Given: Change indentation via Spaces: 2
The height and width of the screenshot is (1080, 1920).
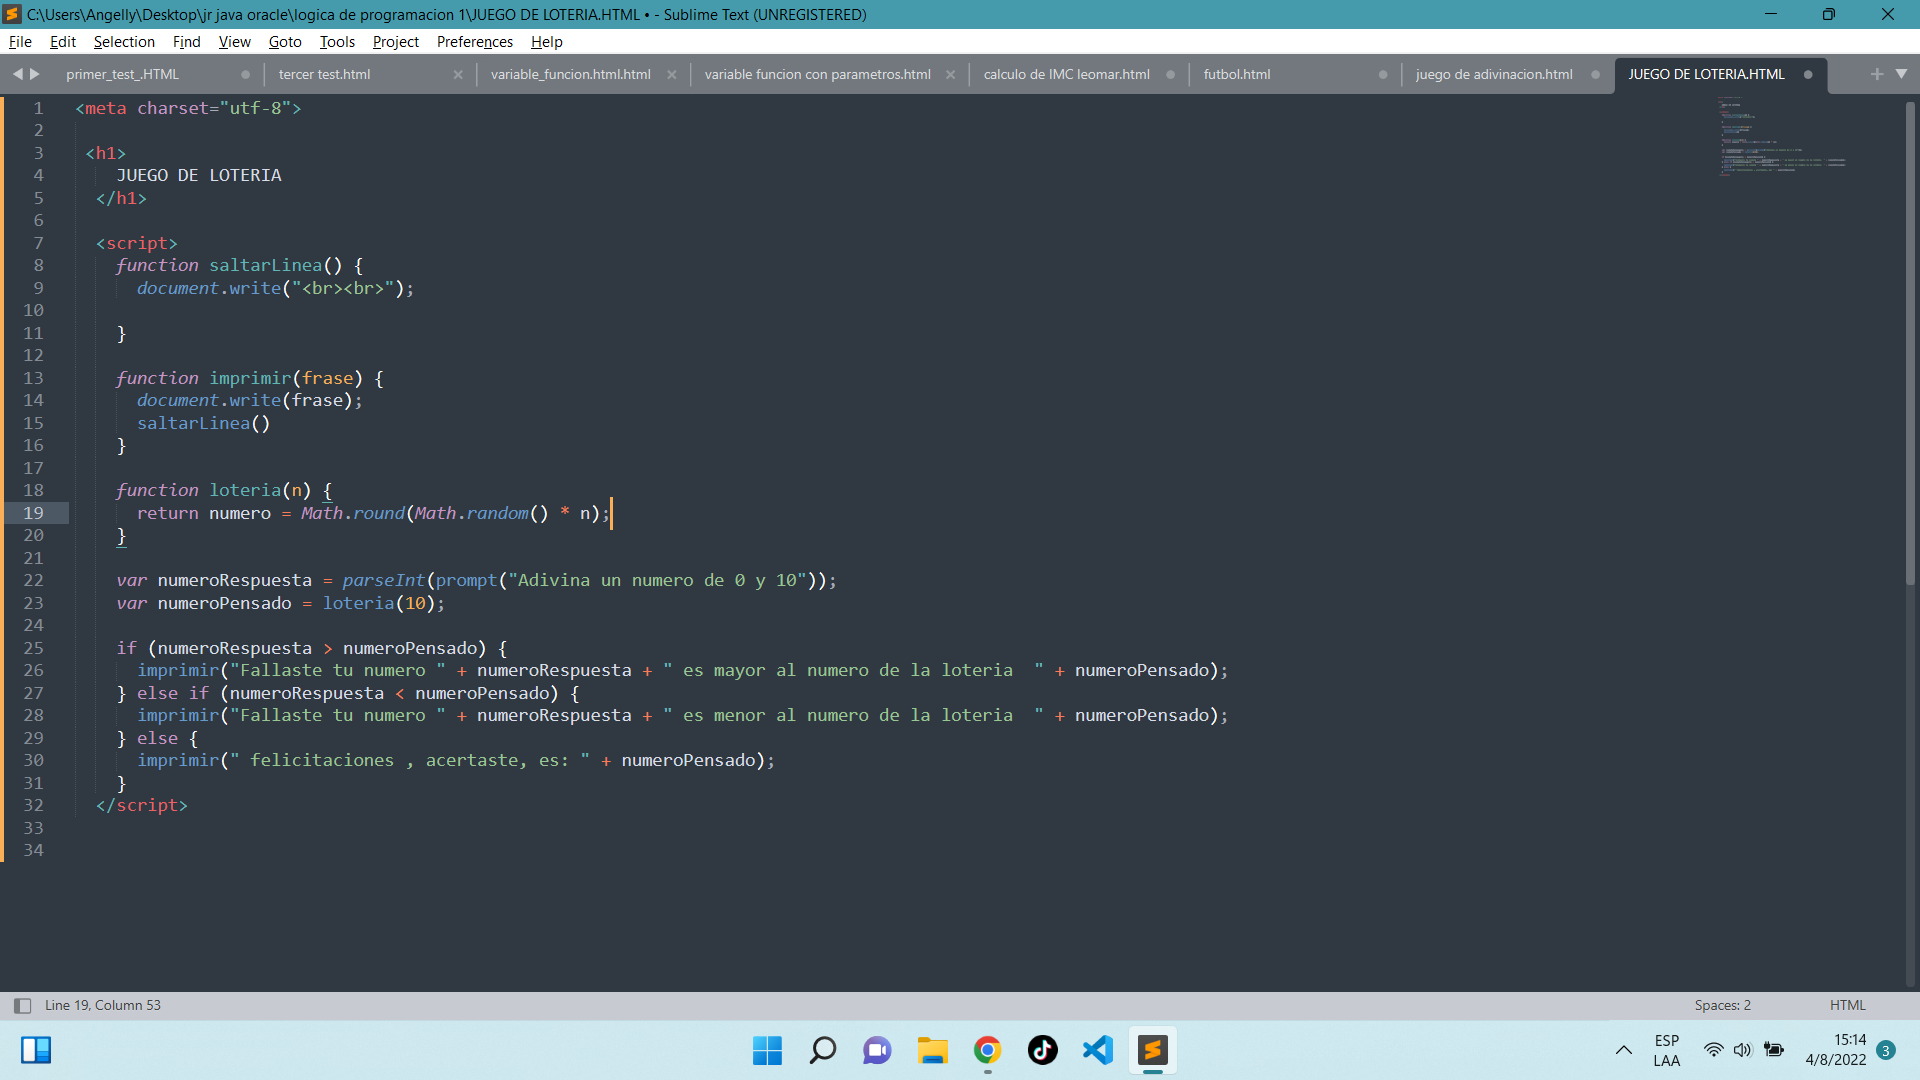Looking at the screenshot, I should [1722, 1005].
